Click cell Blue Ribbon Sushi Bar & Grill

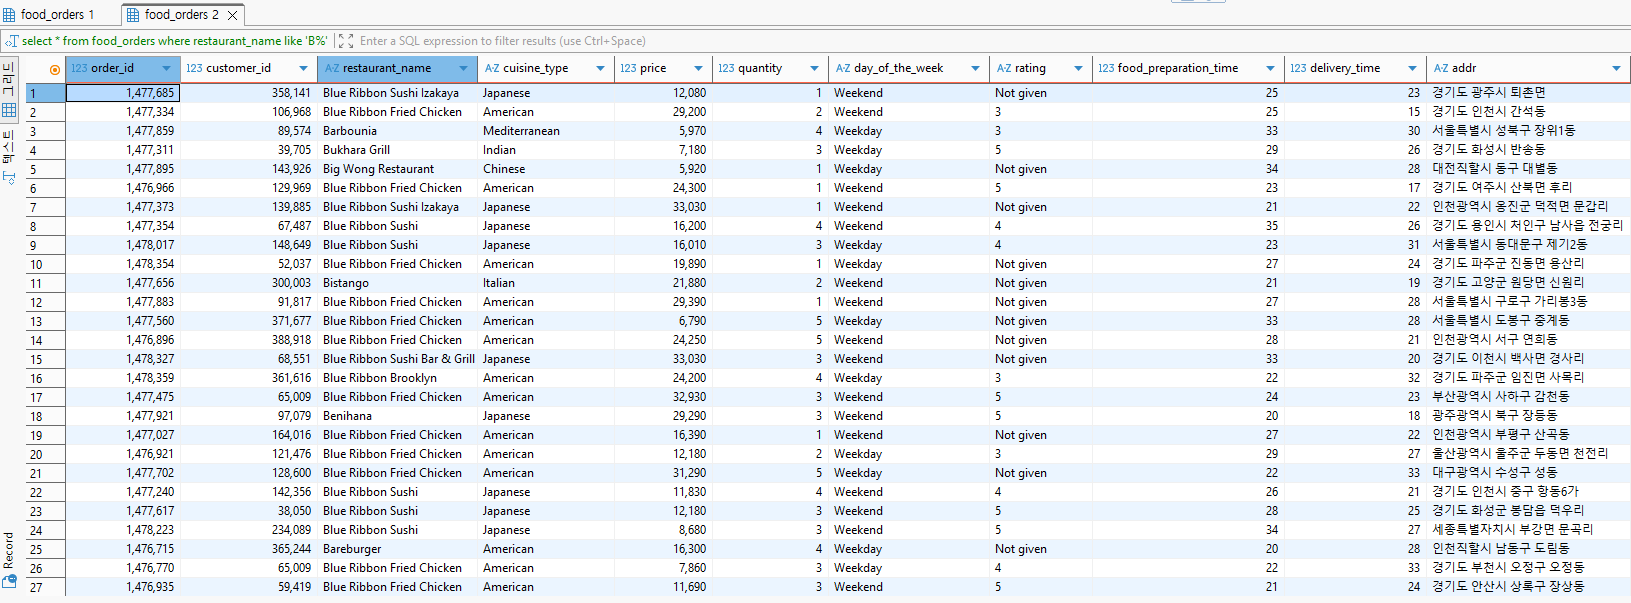pos(398,359)
